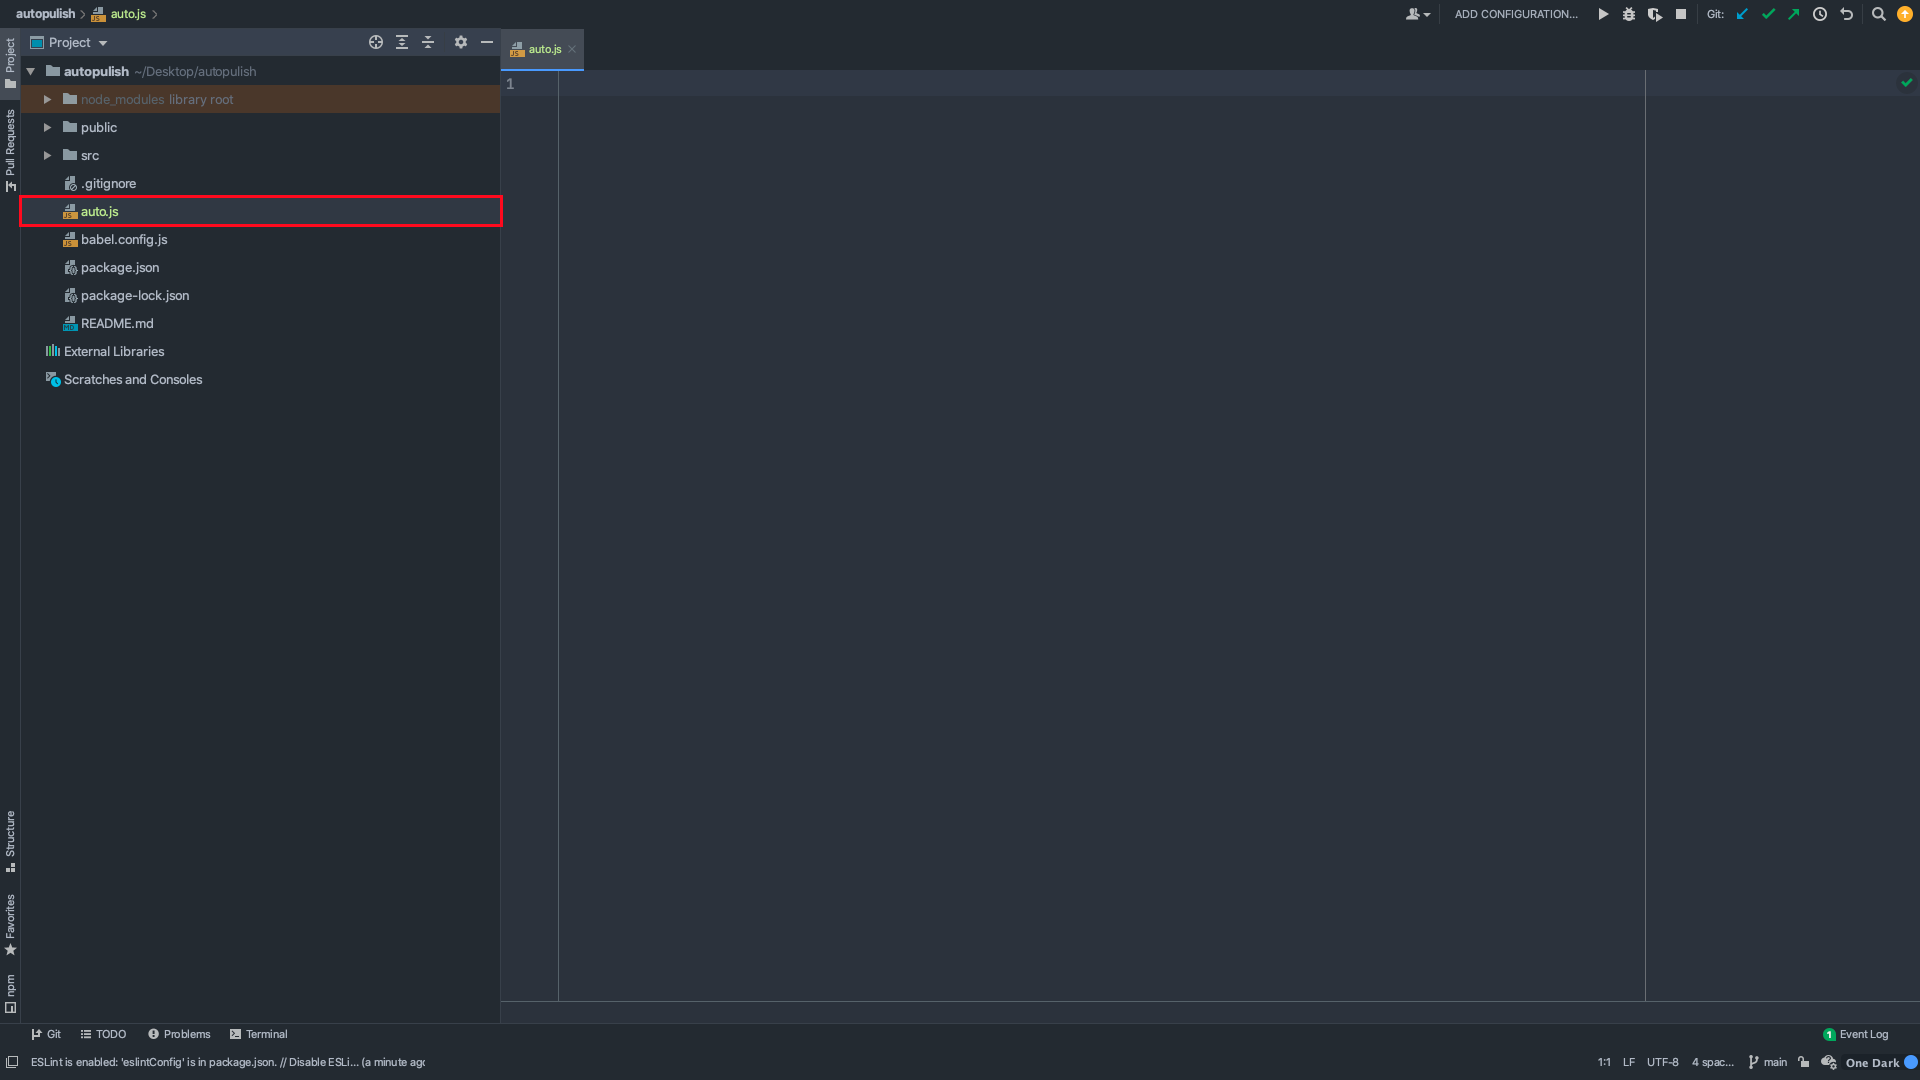Viewport: 1920px width, 1080px height.
Task: Select the package-lock.json file
Action: pos(260,295)
